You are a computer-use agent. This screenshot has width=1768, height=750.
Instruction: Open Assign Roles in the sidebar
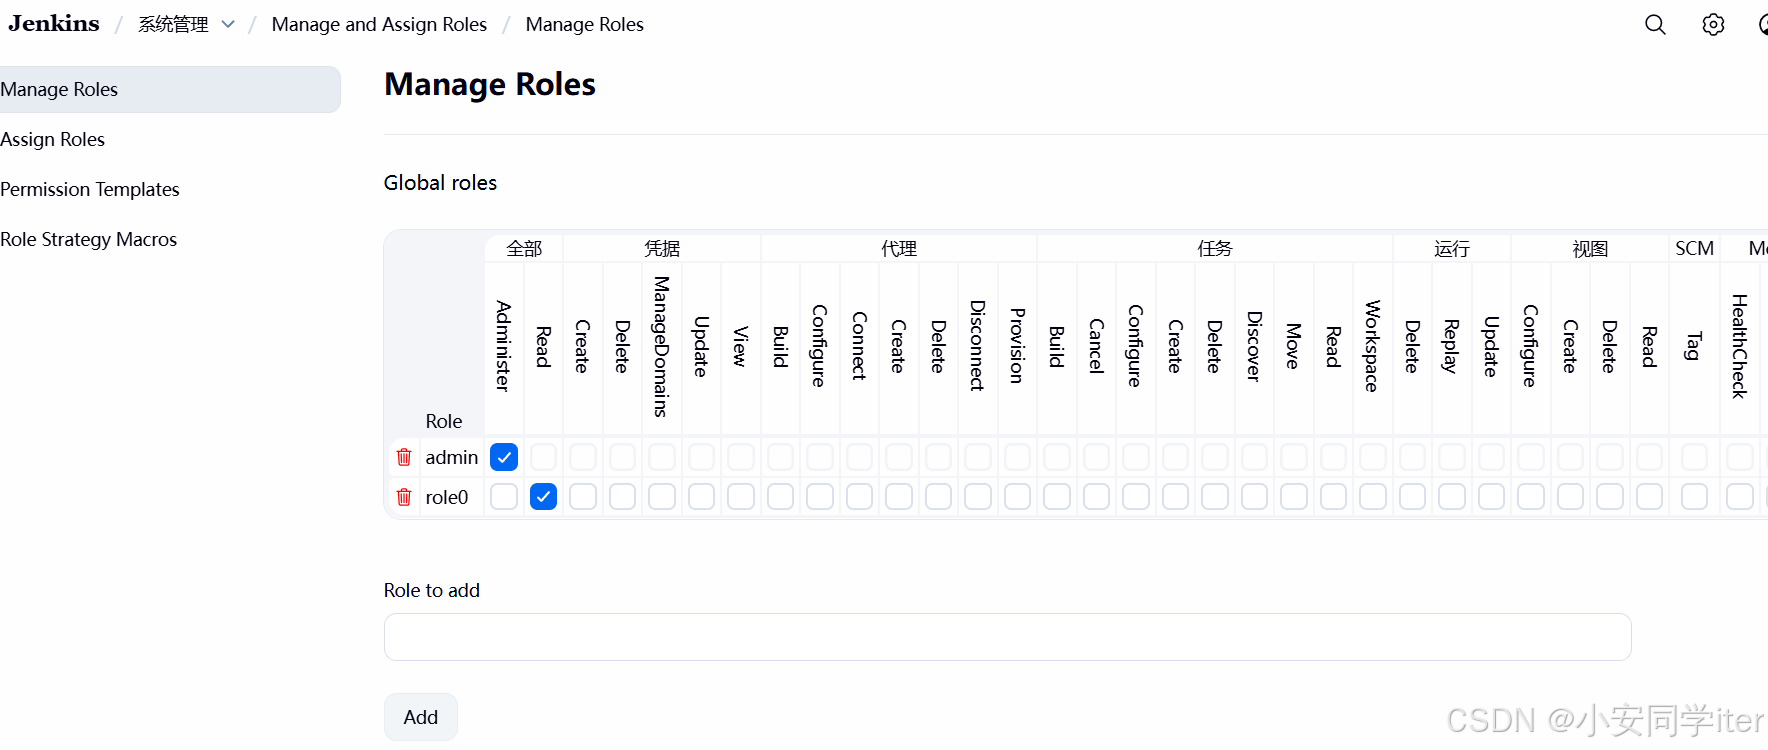pos(52,139)
